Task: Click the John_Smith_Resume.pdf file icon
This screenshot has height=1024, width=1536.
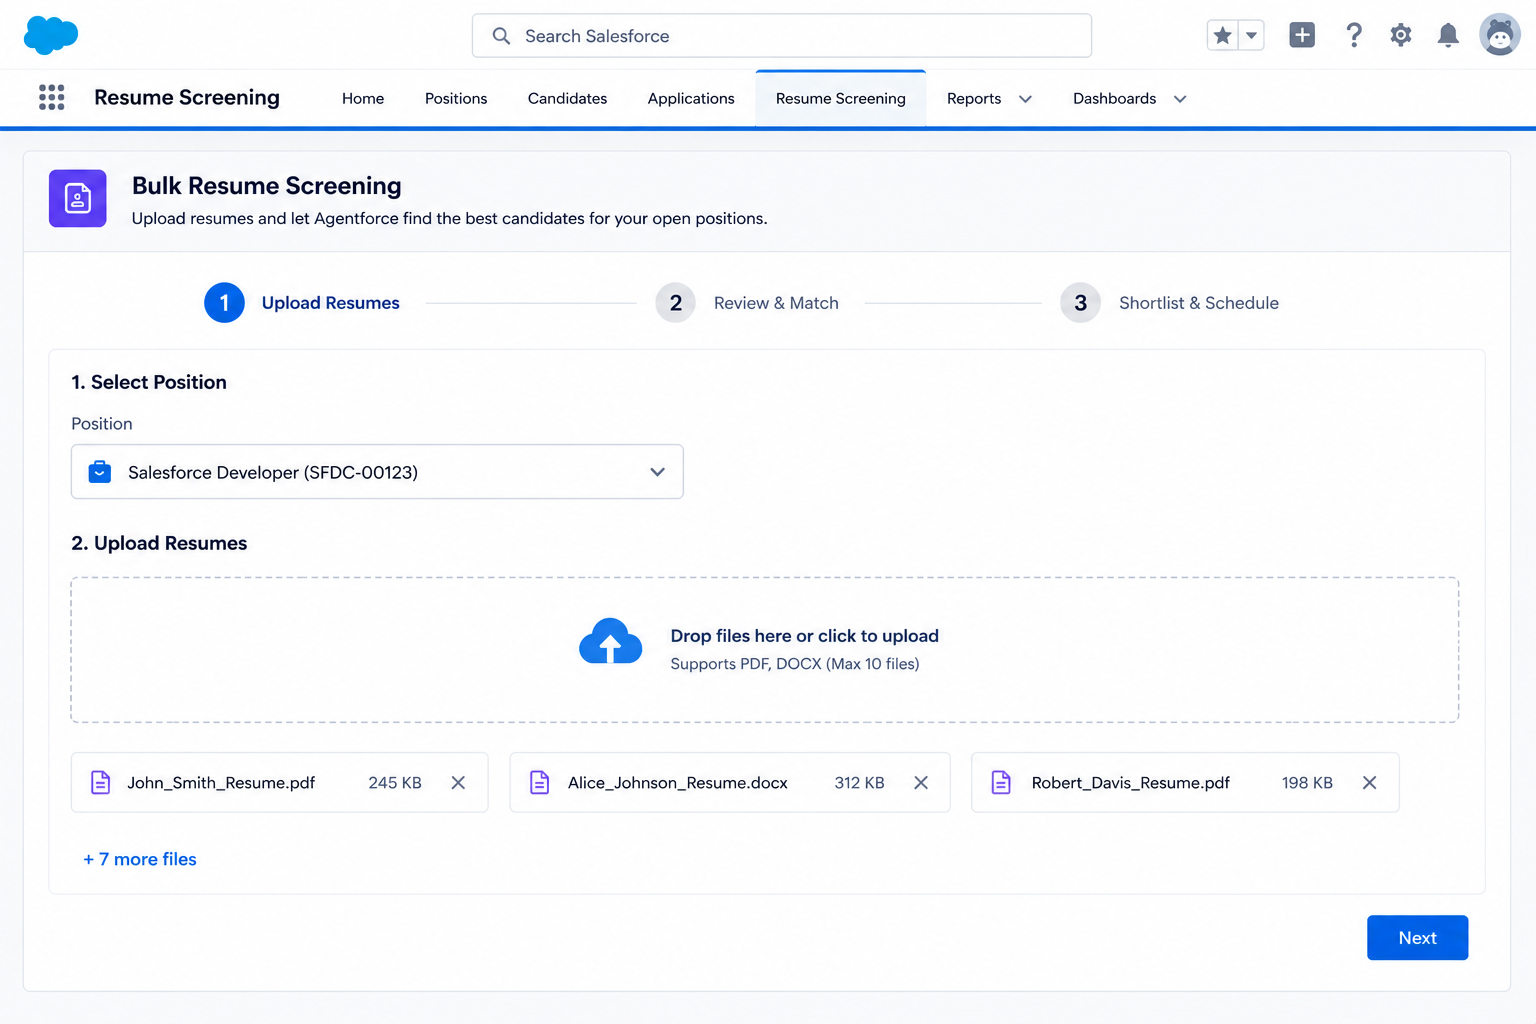Action: tap(101, 782)
